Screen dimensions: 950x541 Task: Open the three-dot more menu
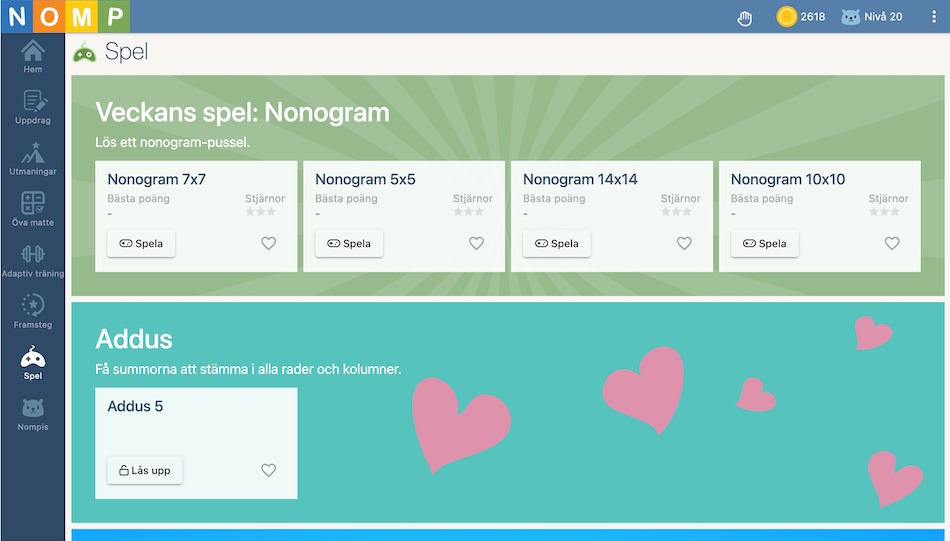[x=934, y=17]
